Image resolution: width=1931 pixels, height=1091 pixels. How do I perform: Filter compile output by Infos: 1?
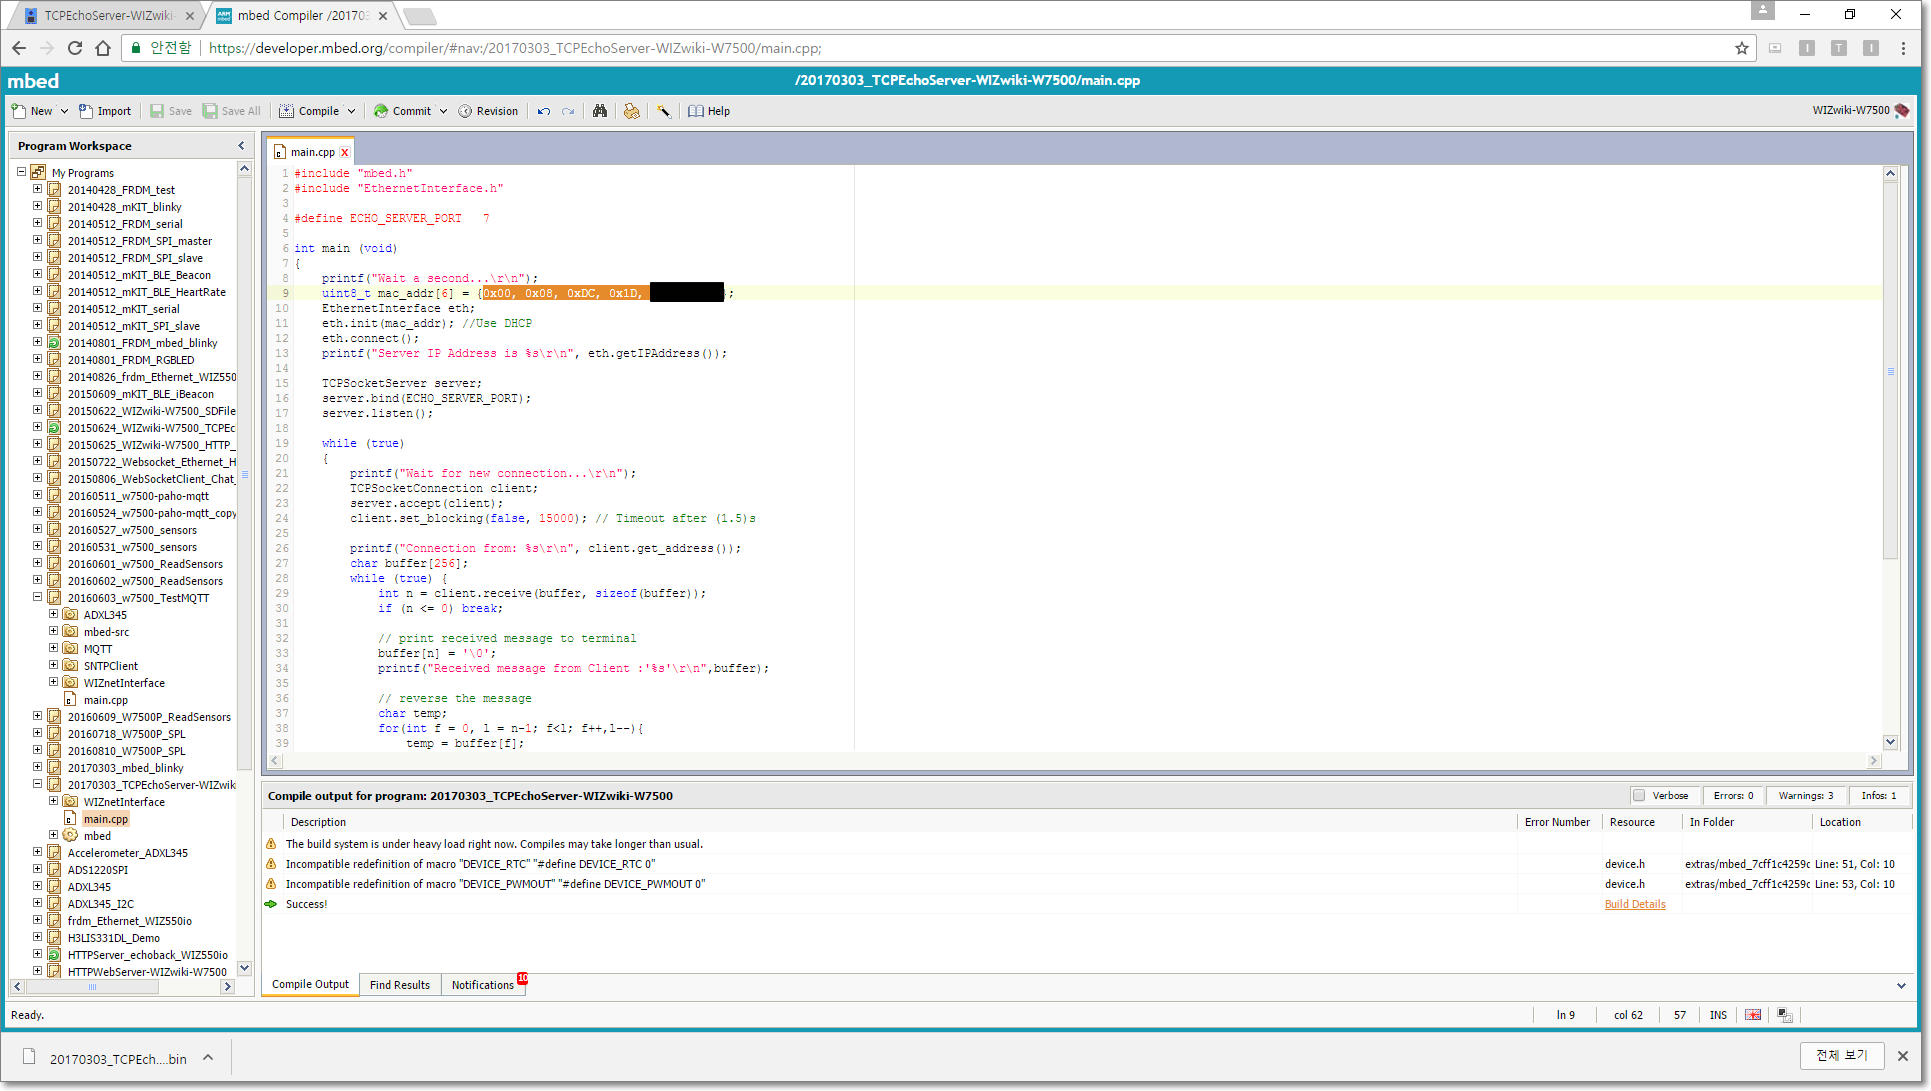[1878, 796]
